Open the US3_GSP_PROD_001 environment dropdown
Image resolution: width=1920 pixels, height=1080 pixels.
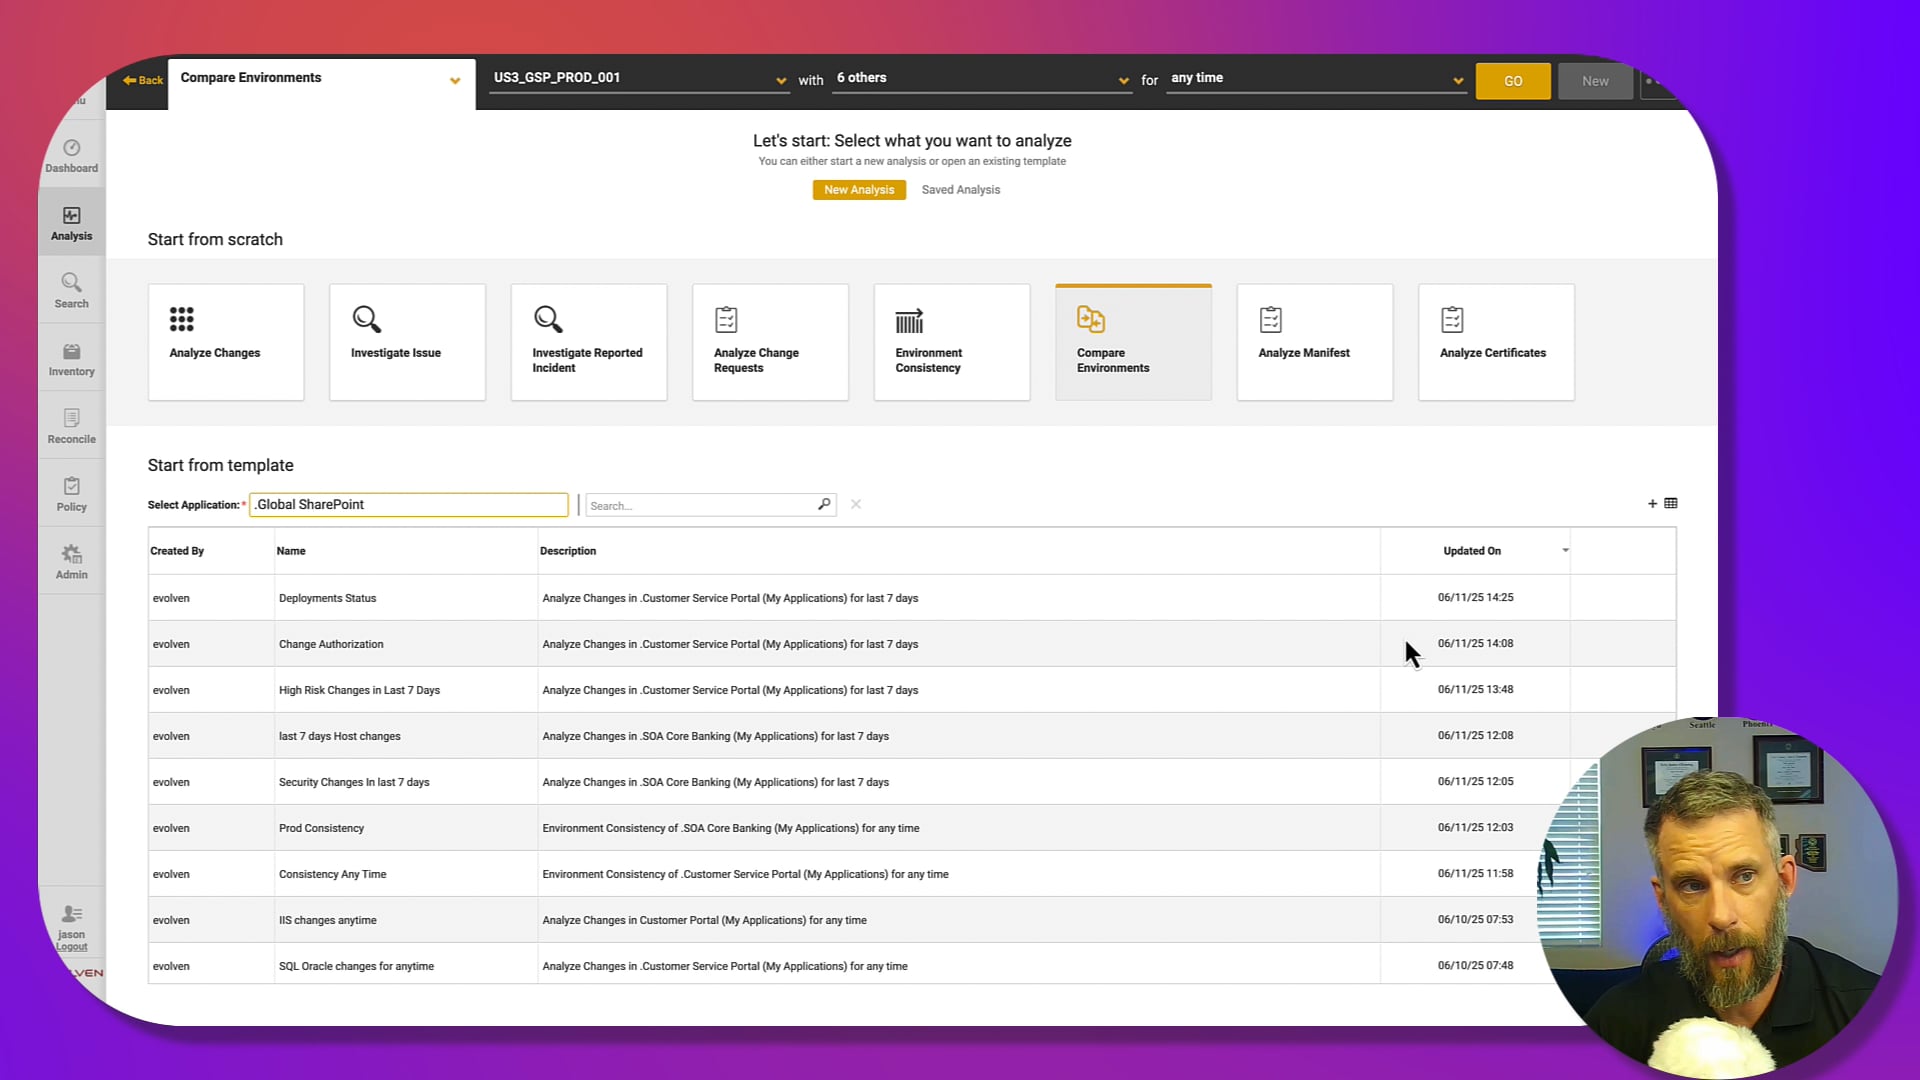[x=781, y=80]
